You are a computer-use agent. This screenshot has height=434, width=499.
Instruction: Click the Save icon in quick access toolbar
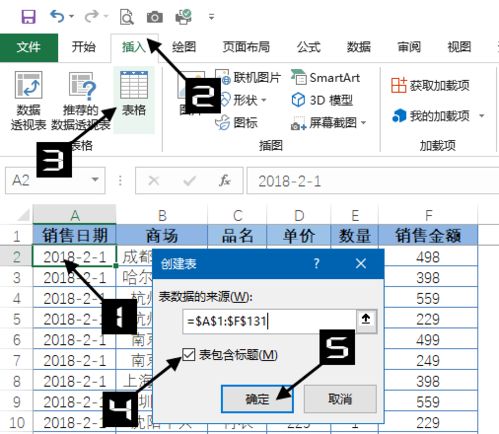click(28, 17)
